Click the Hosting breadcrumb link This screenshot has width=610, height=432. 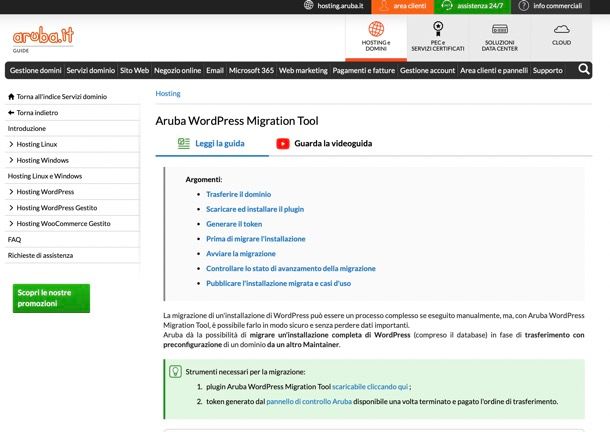[x=168, y=93]
